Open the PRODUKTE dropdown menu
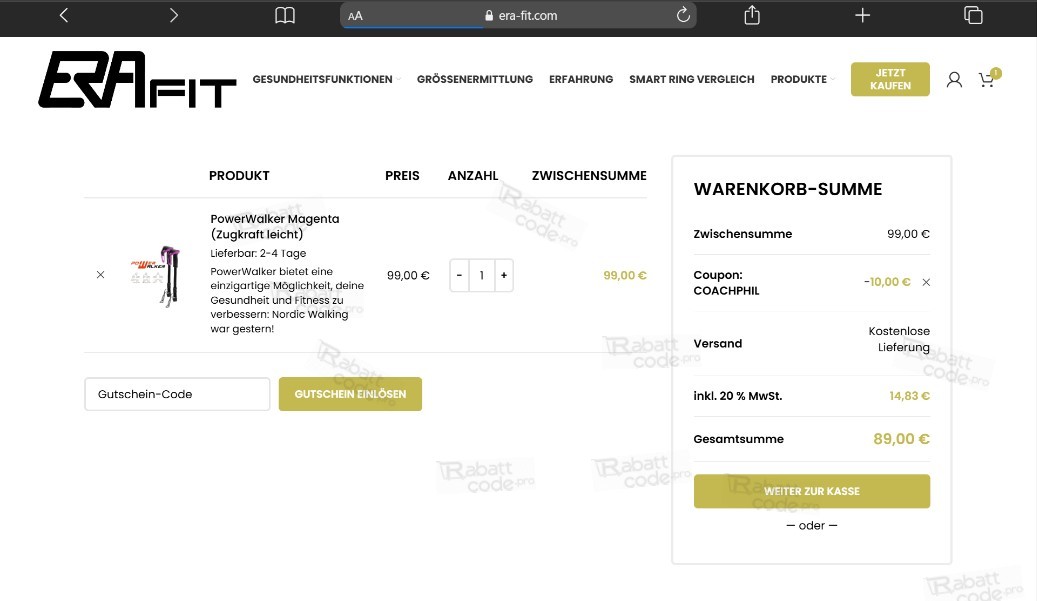The width and height of the screenshot is (1037, 601). [798, 79]
